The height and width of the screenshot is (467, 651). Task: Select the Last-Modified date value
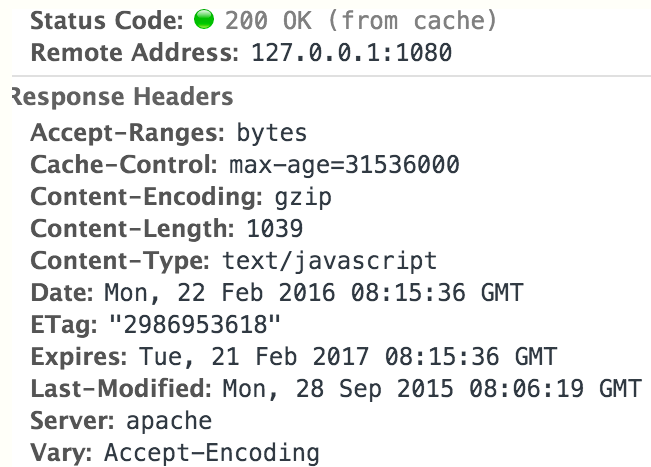(432, 389)
